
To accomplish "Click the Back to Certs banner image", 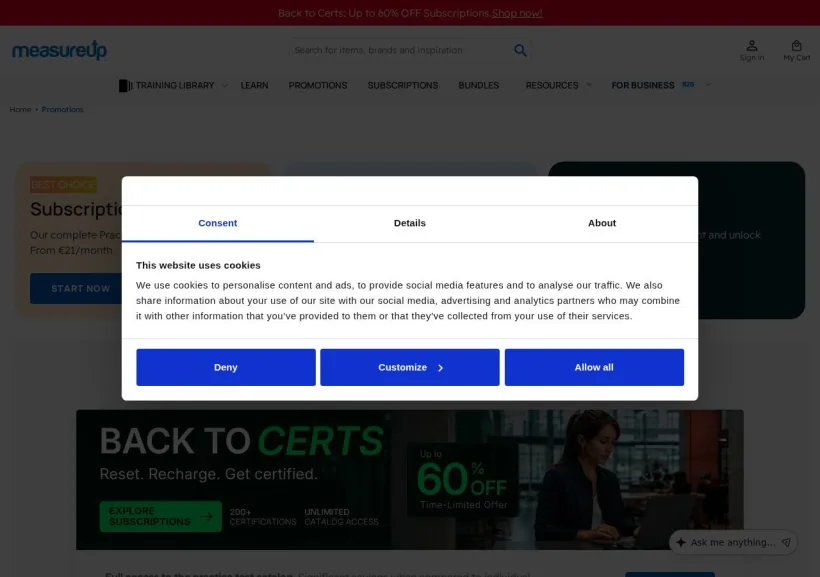I will click(409, 480).
